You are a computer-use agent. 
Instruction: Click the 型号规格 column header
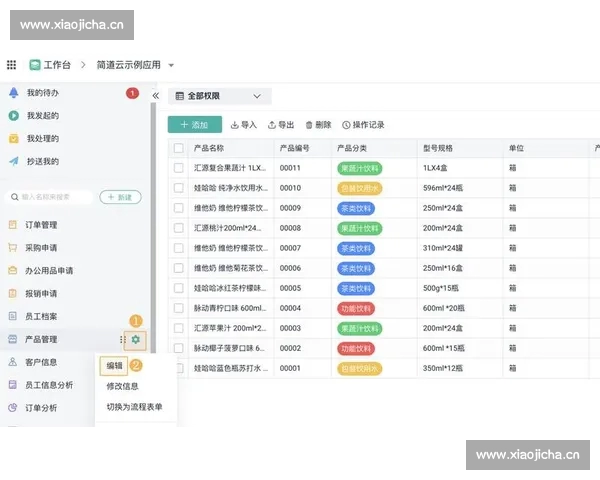click(x=438, y=148)
